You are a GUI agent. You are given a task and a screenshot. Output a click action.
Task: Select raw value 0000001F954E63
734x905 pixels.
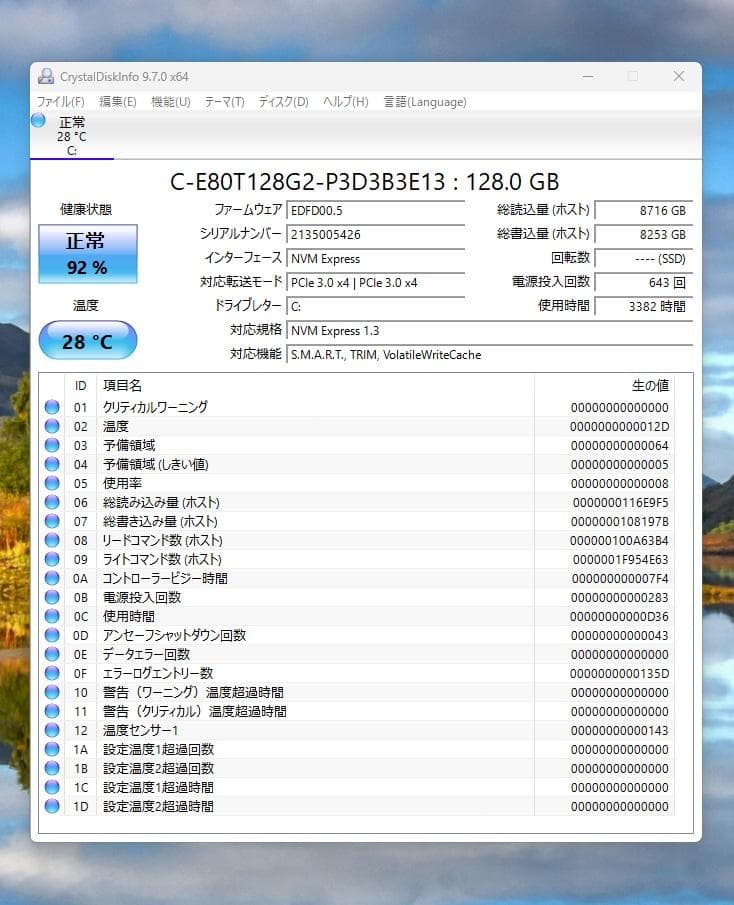621,560
